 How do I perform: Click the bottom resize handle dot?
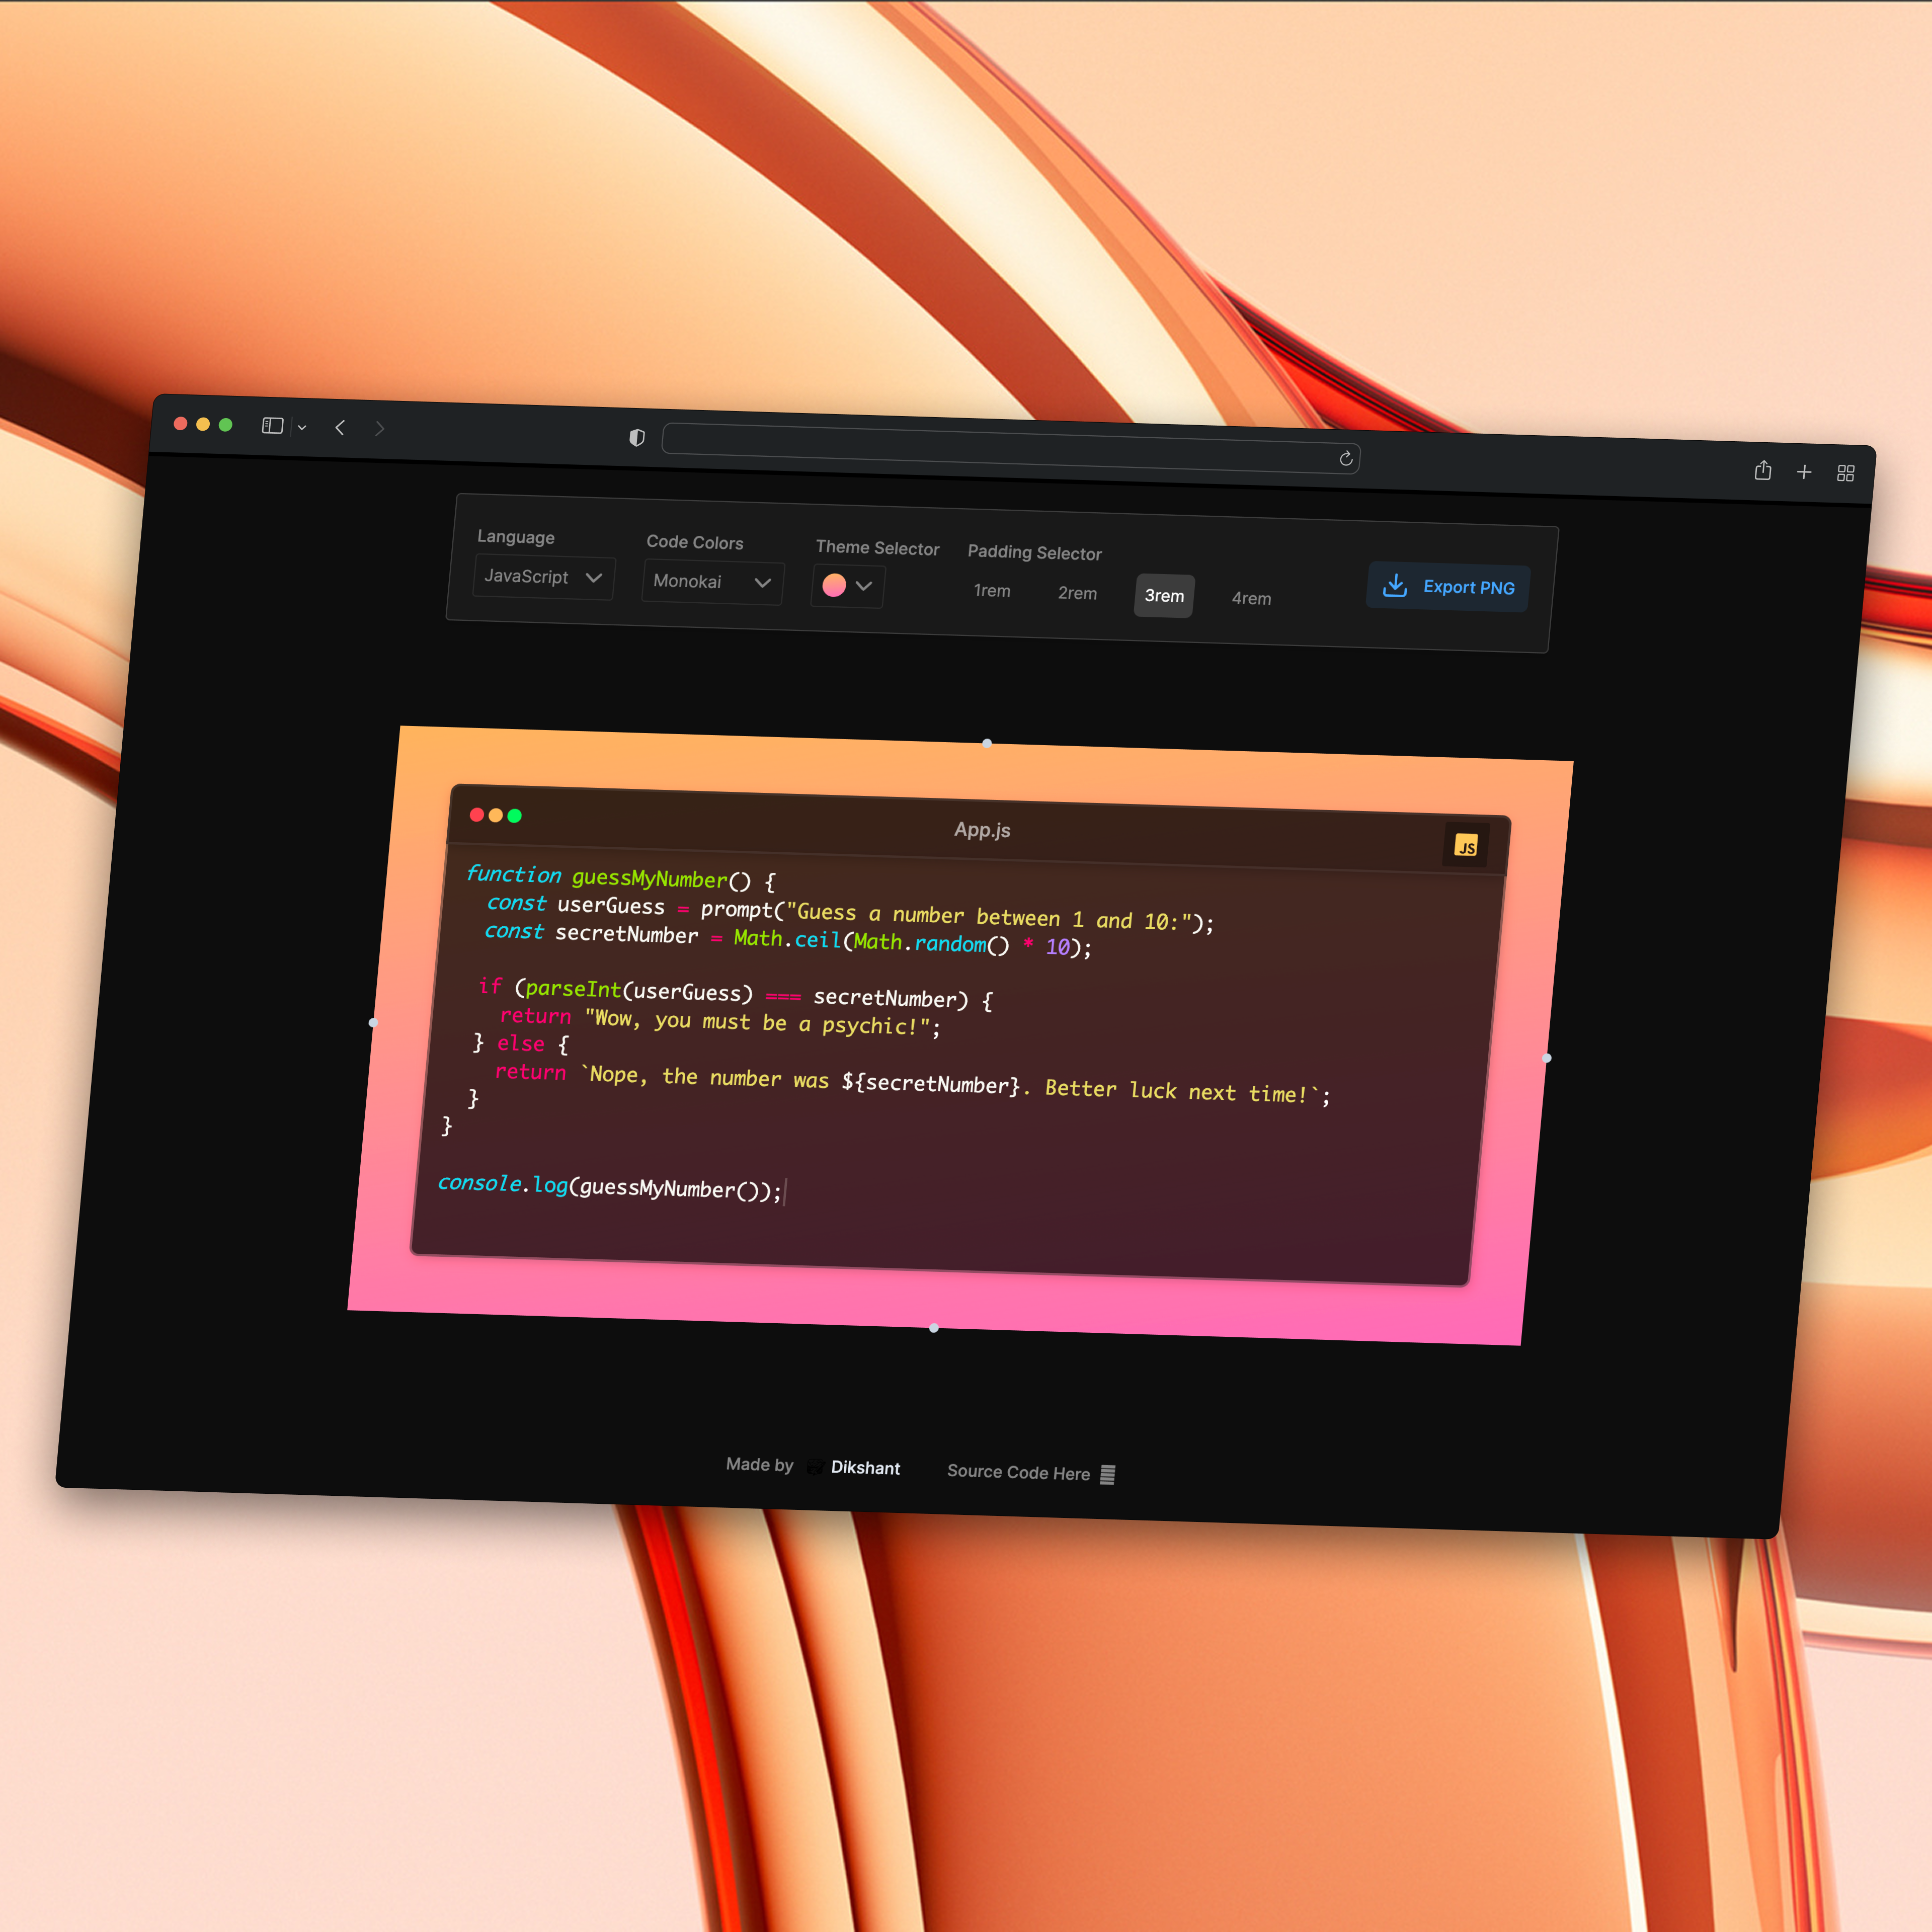coord(934,1328)
